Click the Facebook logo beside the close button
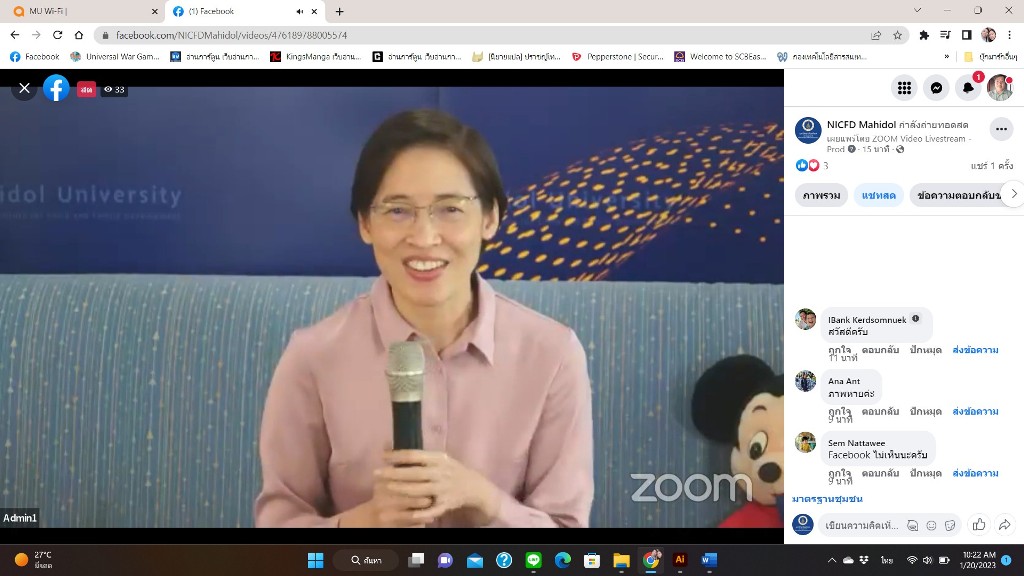 tap(57, 89)
